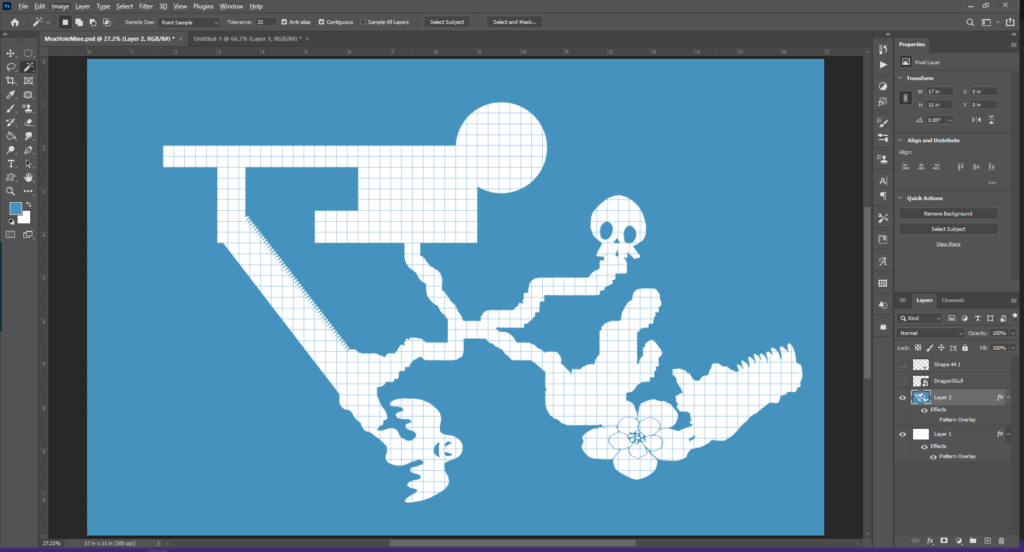The width and height of the screenshot is (1024, 552).
Task: Enable Sample All Layers checkbox
Action: tap(363, 21)
